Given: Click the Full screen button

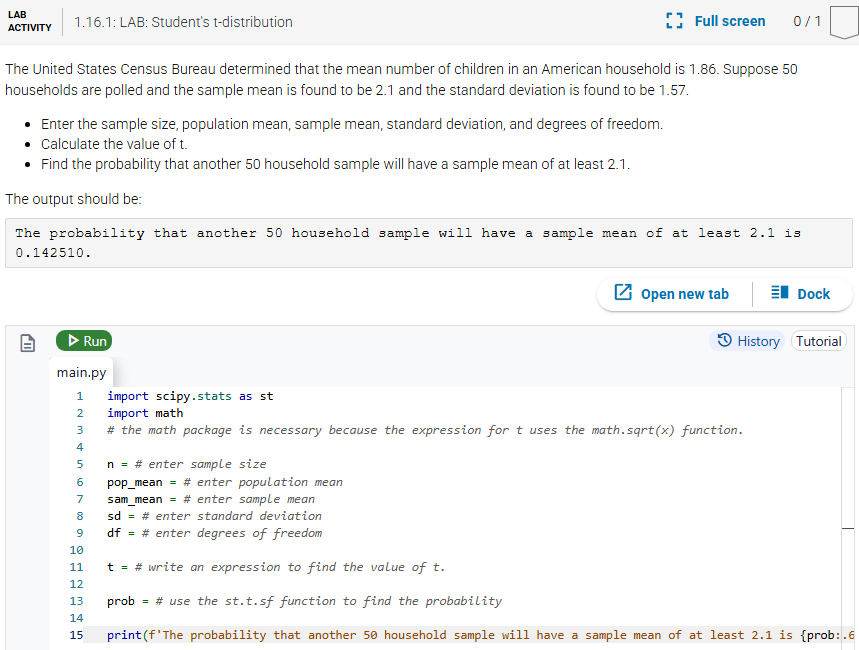Looking at the screenshot, I should tap(715, 21).
